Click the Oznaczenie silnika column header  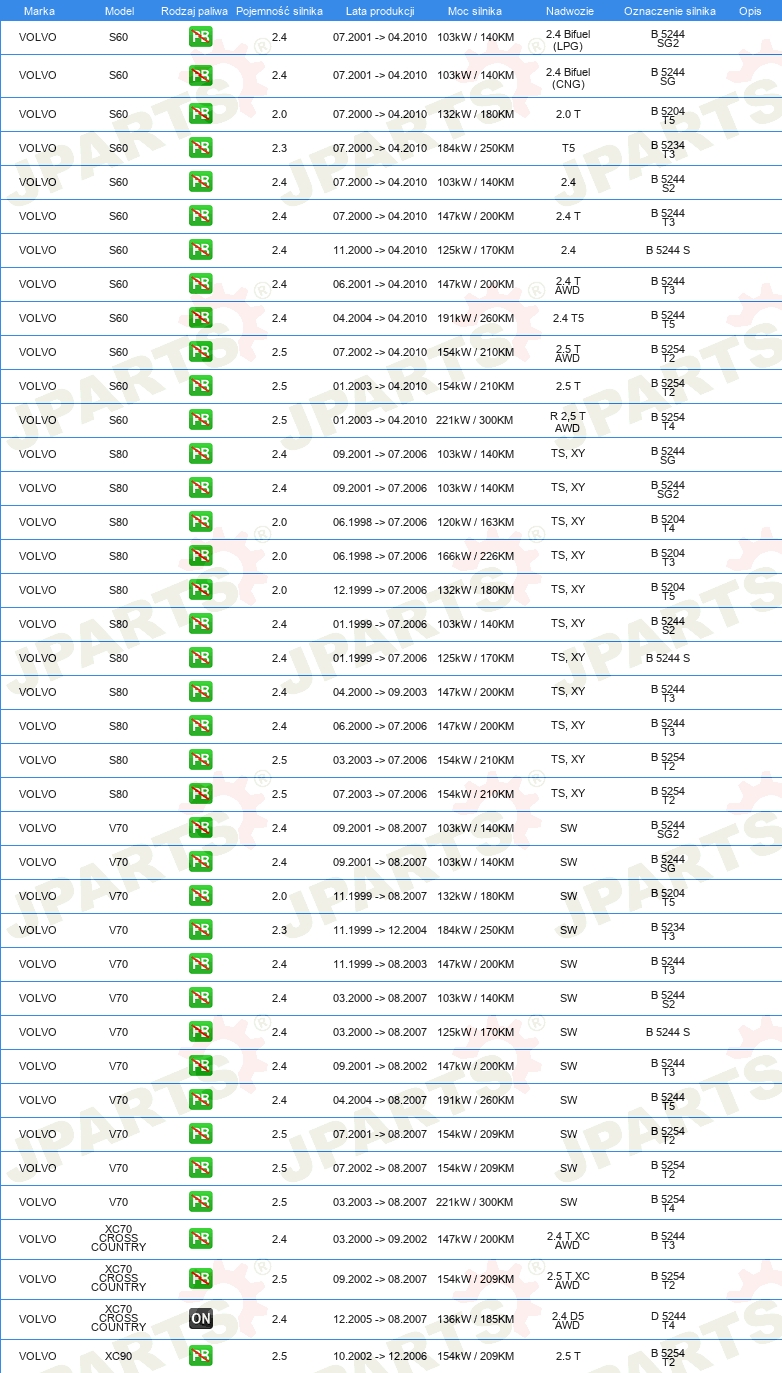pos(669,10)
